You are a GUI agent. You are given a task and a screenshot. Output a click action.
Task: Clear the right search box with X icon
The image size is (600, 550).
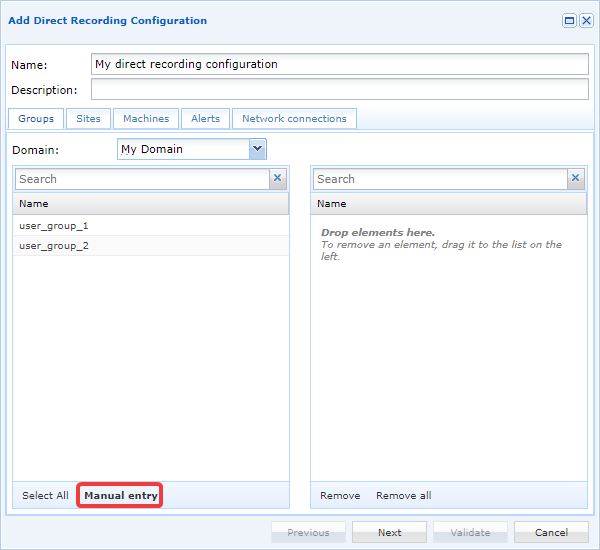575,179
